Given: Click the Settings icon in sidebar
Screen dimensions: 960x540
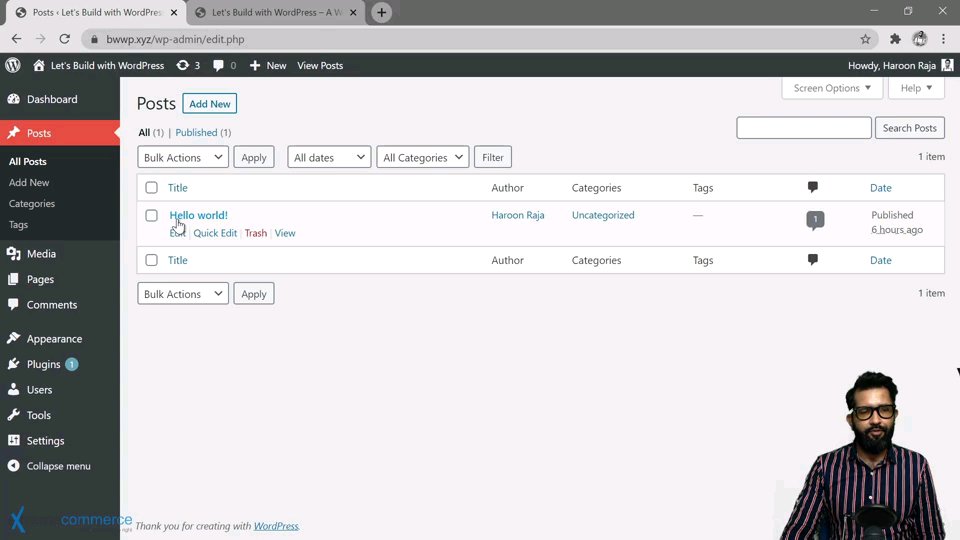Looking at the screenshot, I should [x=13, y=440].
